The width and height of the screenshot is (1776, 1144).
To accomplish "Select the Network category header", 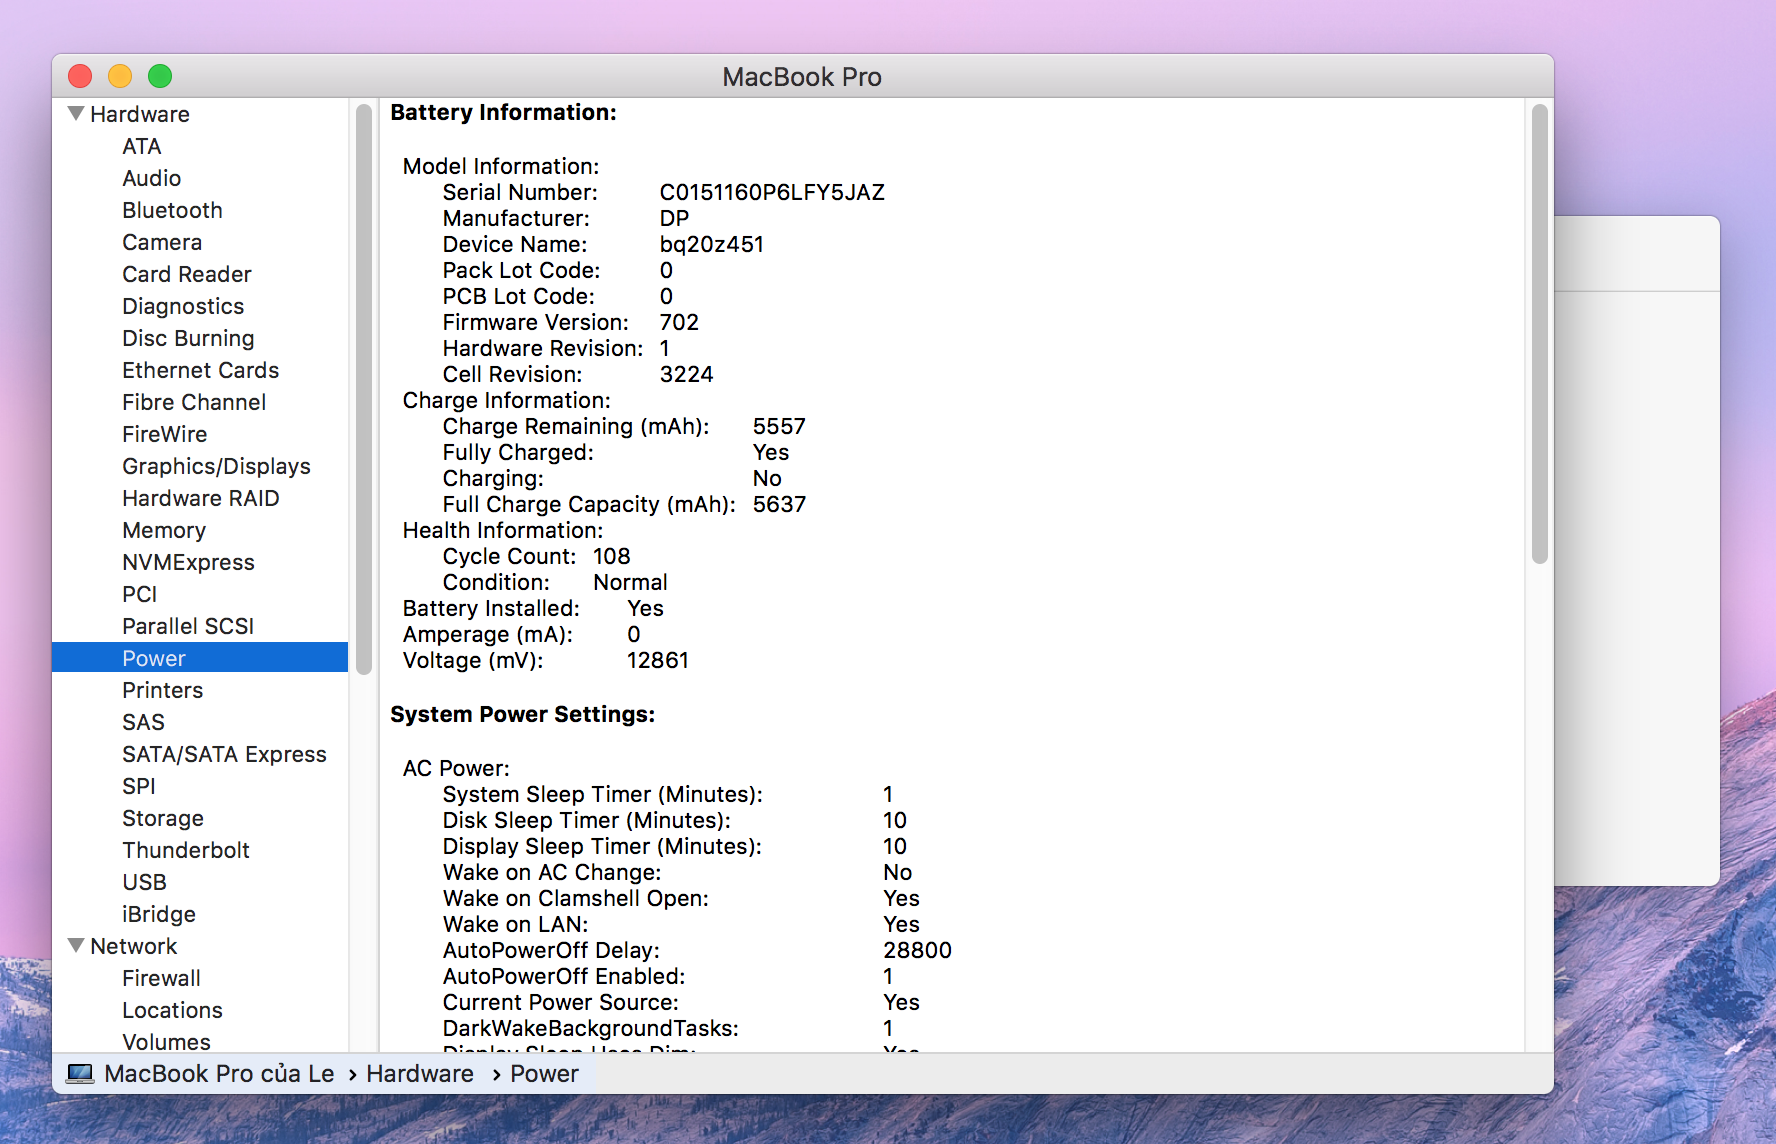I will (x=133, y=946).
